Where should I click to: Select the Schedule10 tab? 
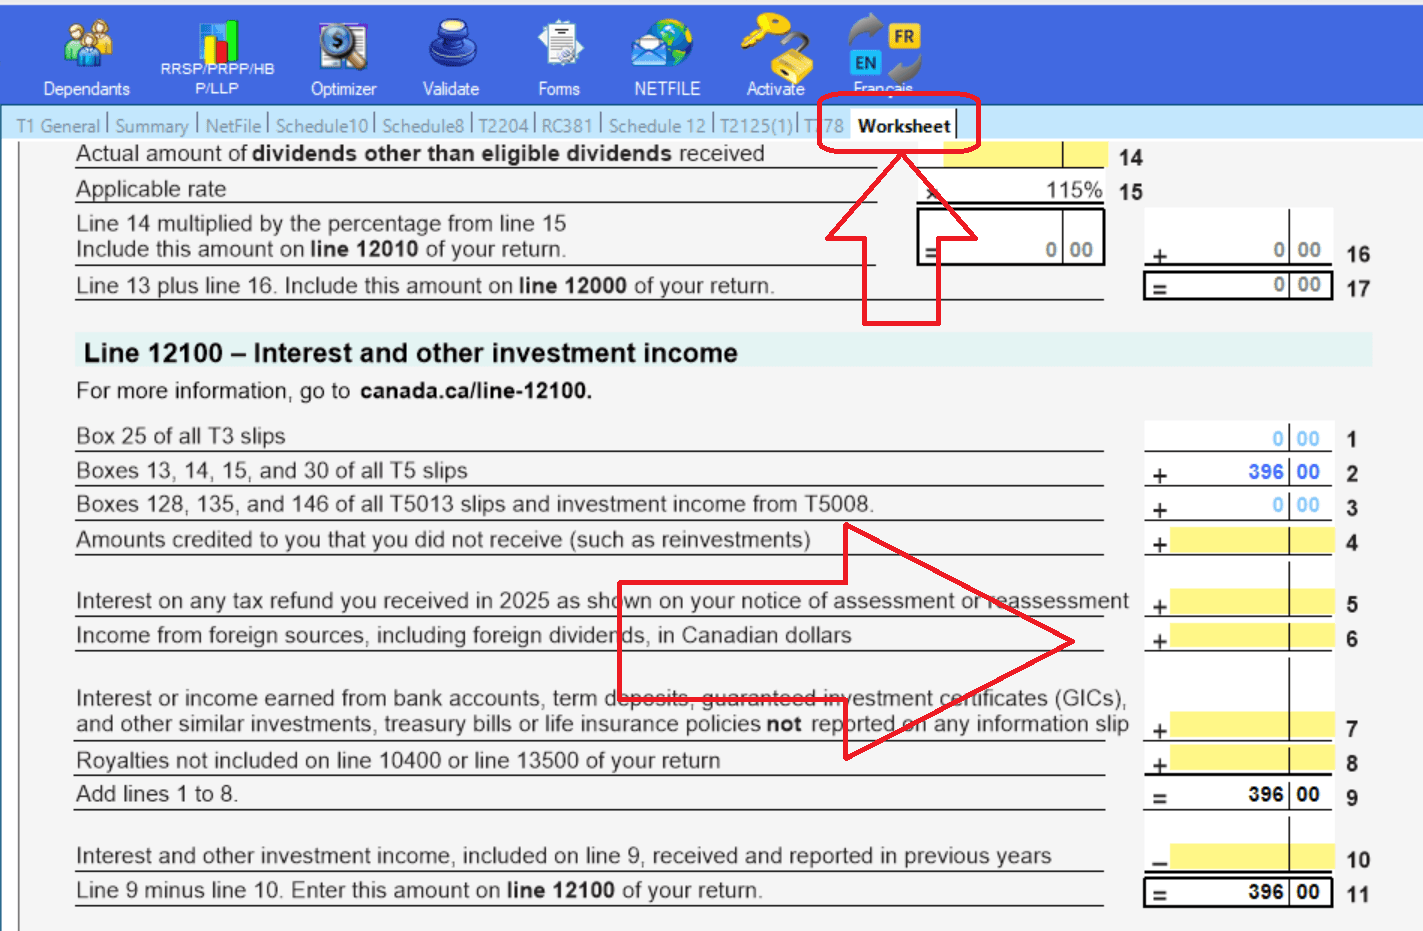[x=321, y=125]
